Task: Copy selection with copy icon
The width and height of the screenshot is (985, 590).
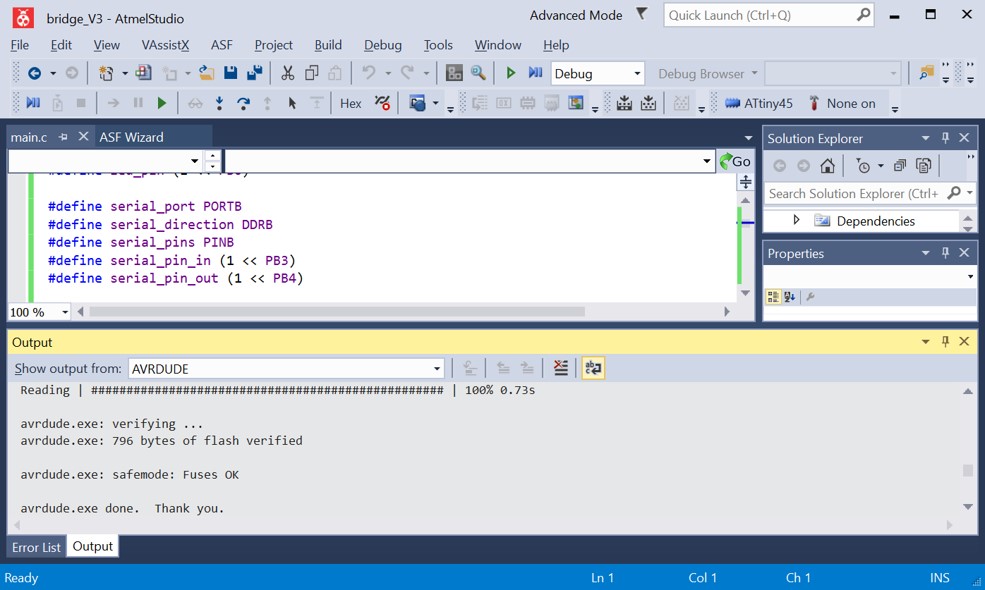Action: click(x=311, y=73)
